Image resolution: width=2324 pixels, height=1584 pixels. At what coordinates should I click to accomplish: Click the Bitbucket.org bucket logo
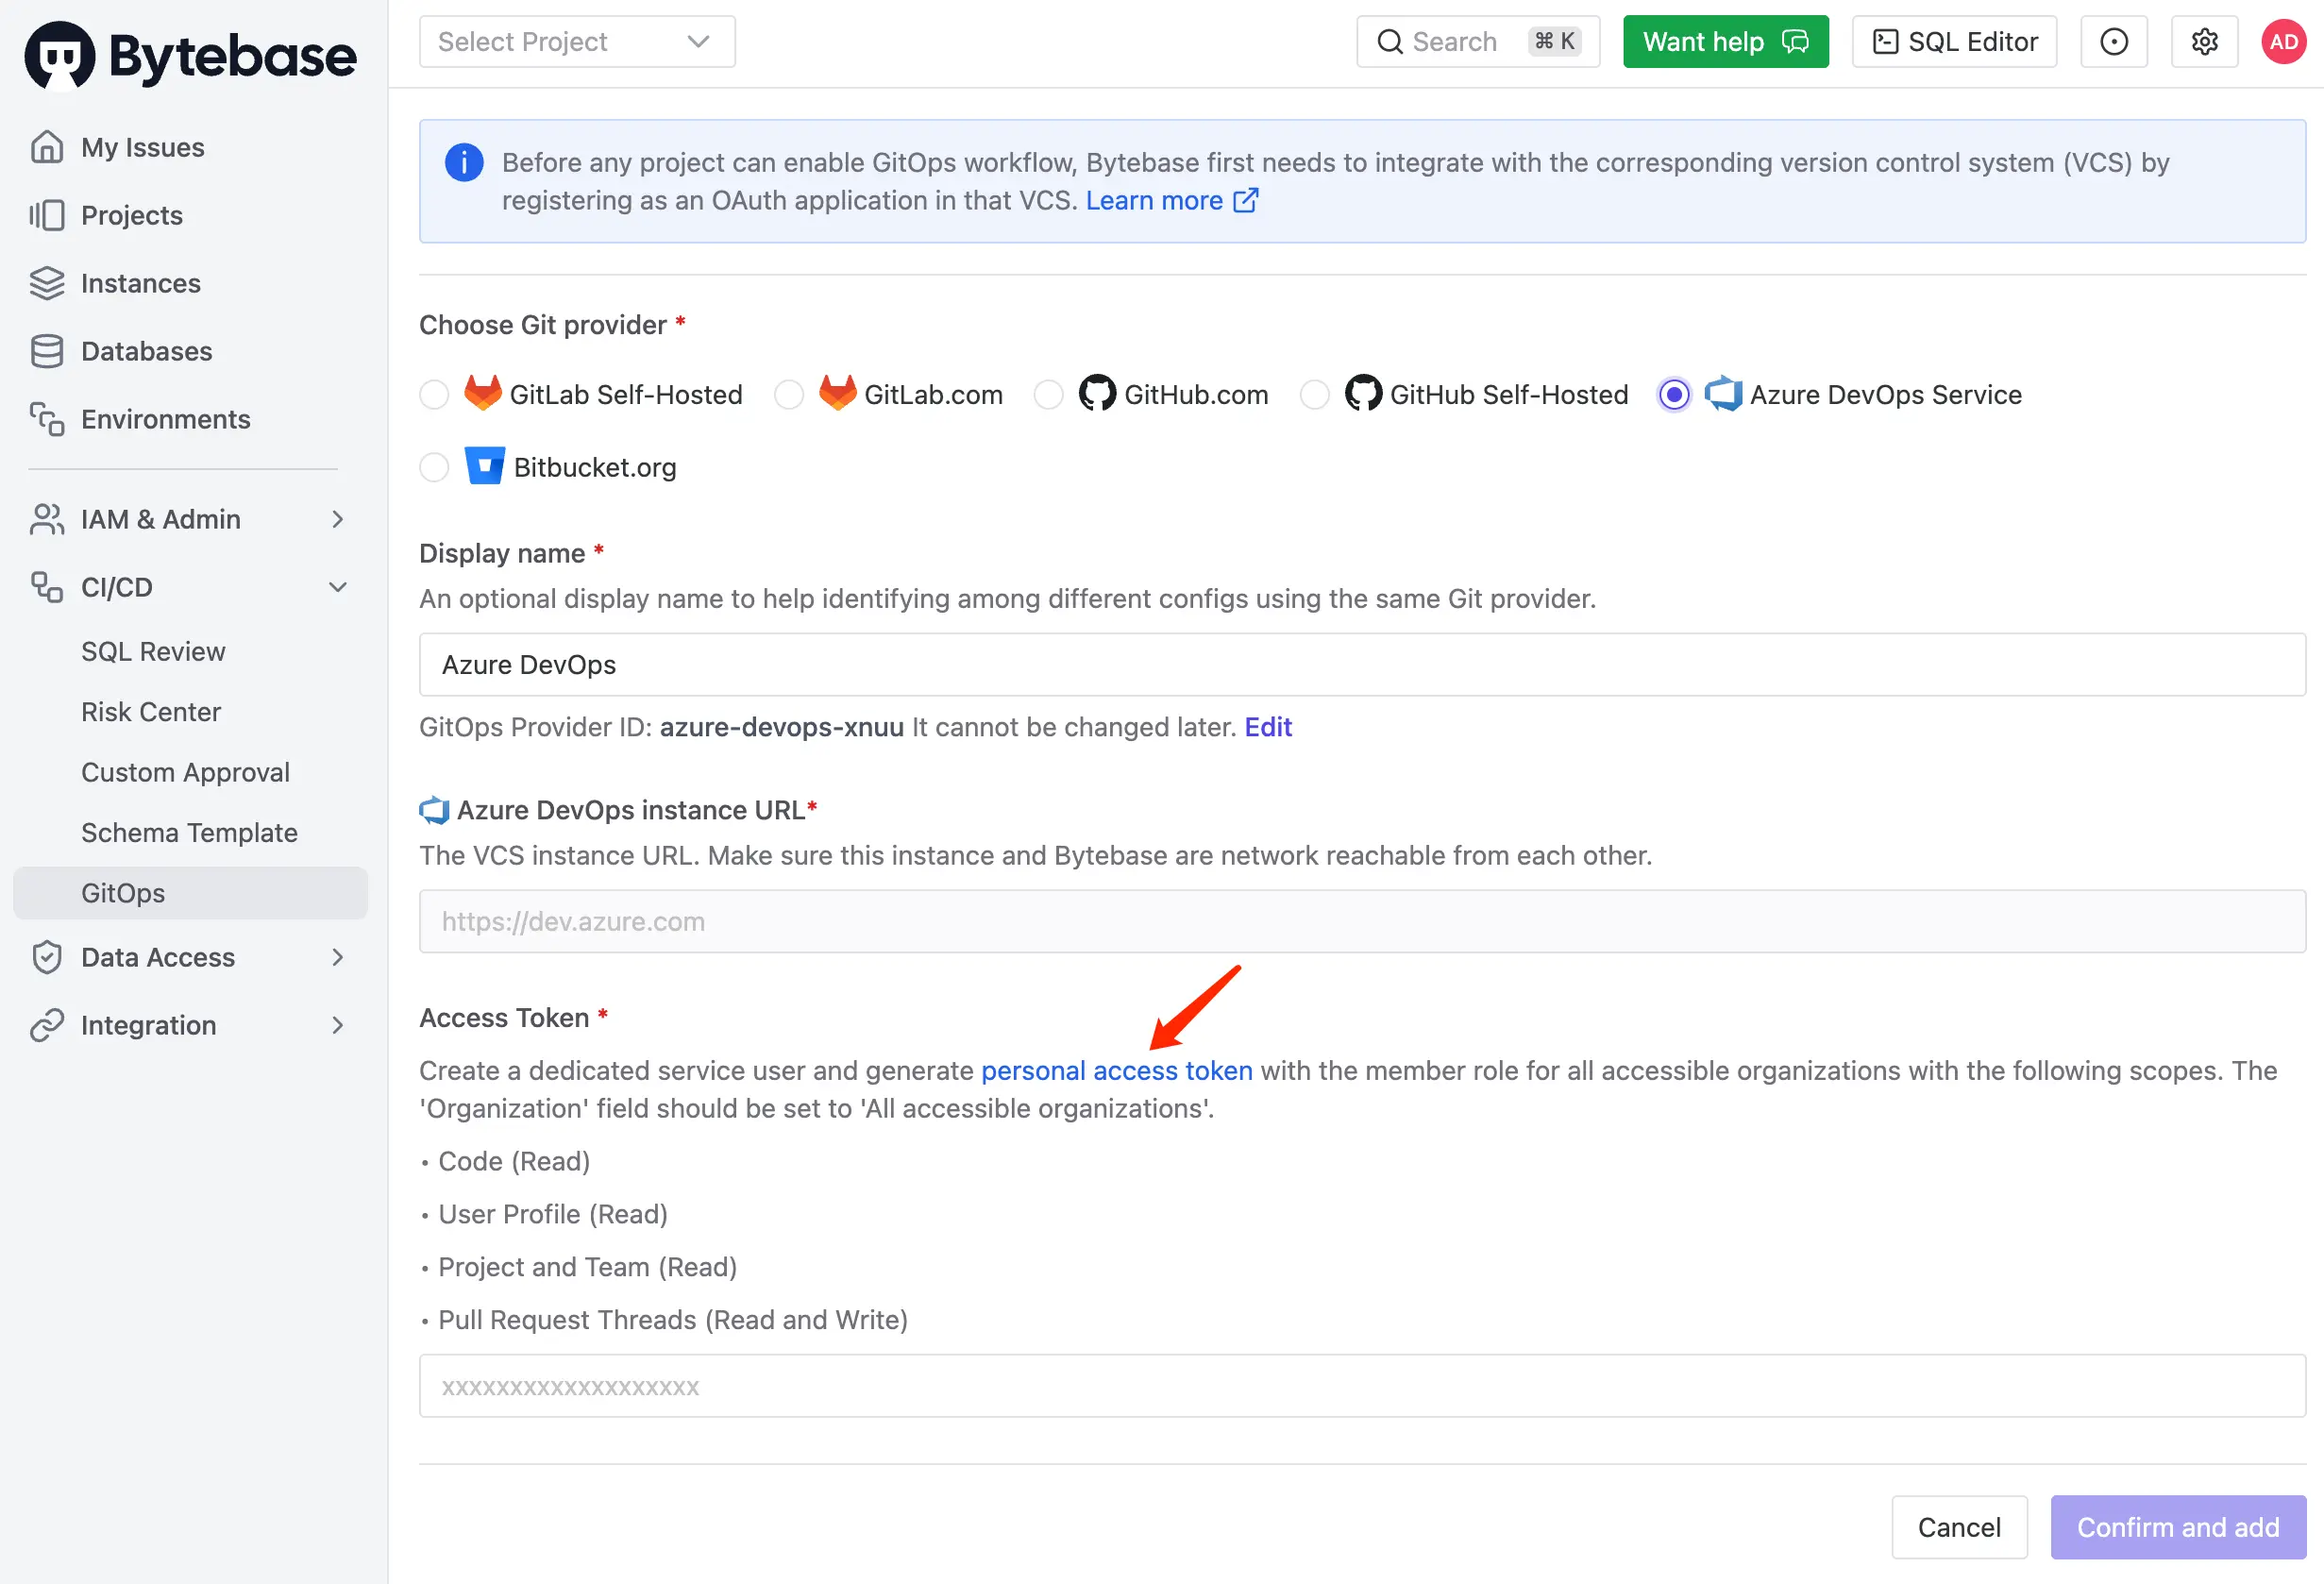point(485,466)
